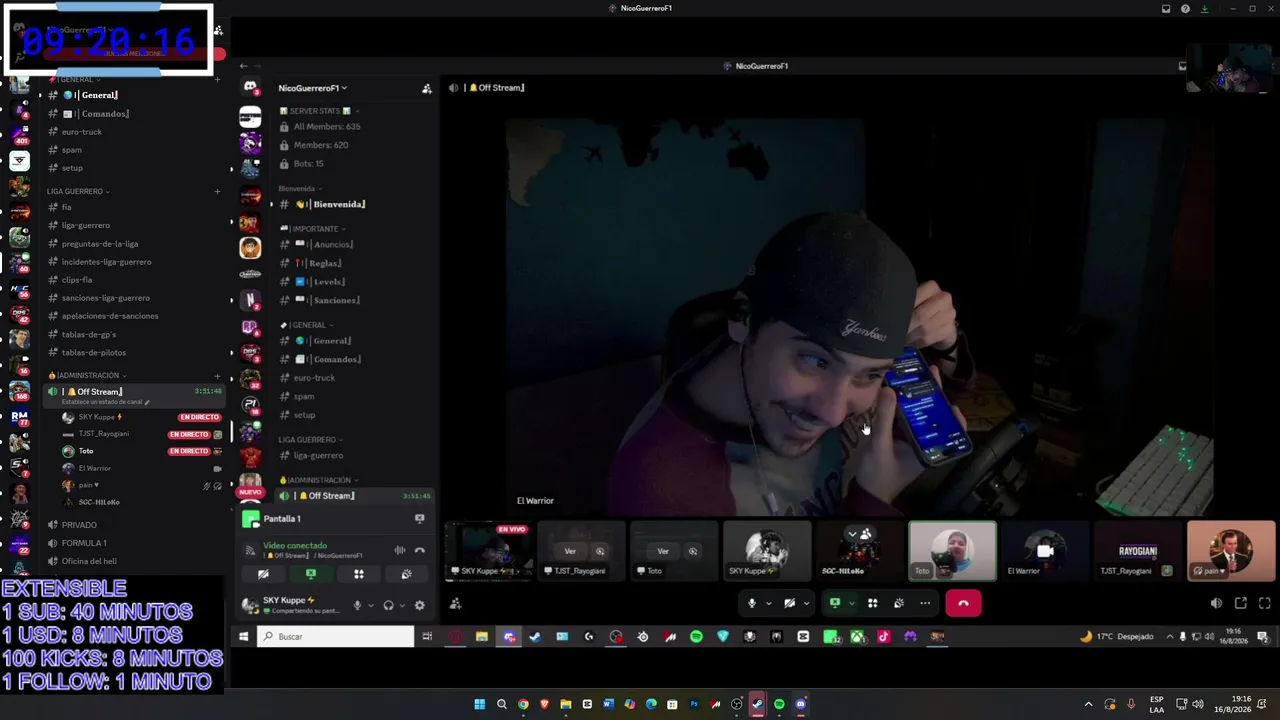
Task: Open microphone options arrow in call controls
Action: [x=768, y=603]
